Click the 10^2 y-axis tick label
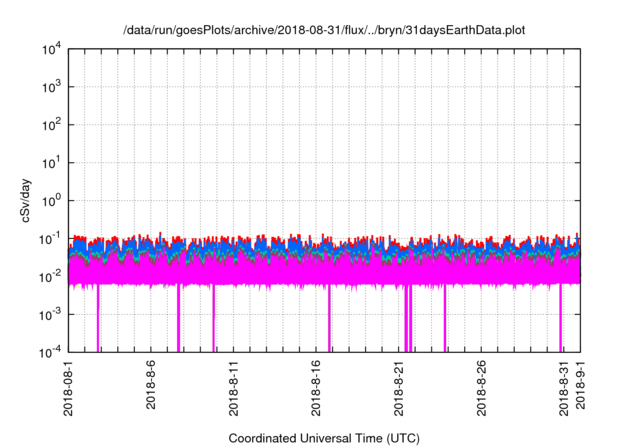This screenshot has height=448, width=640. 51,125
